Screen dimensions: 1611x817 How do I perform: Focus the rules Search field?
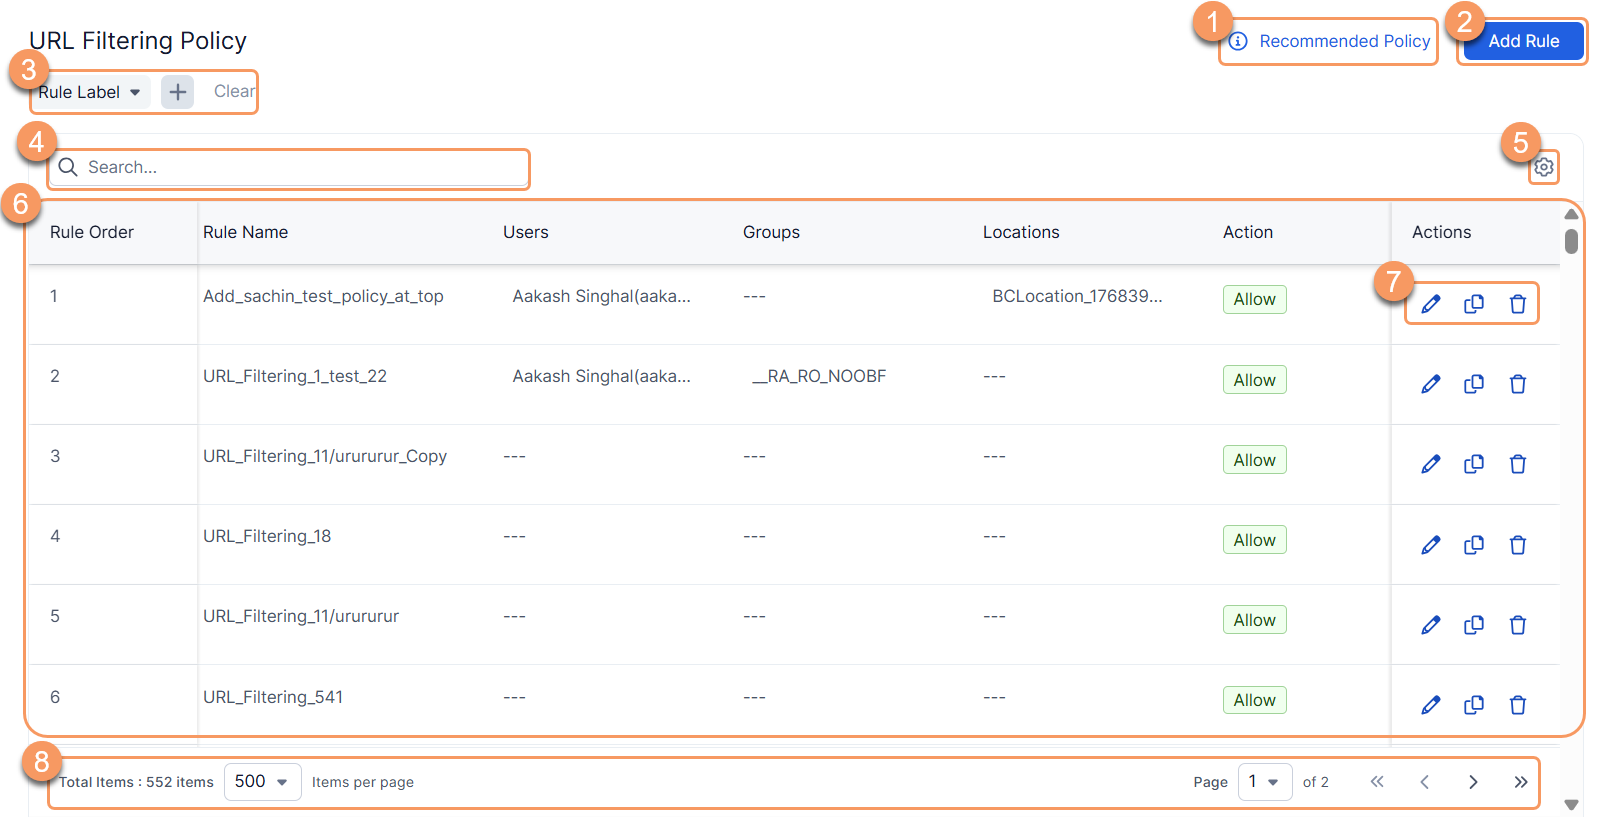(x=289, y=167)
